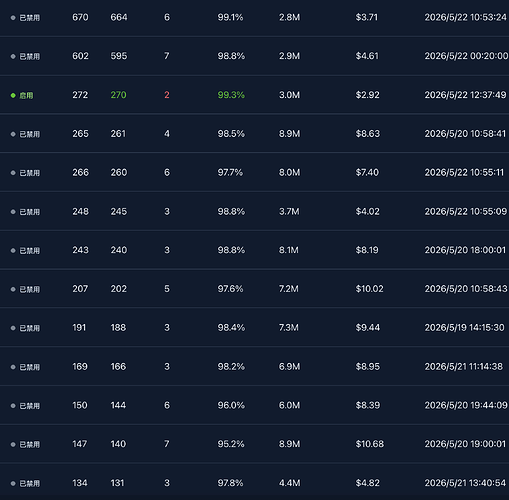
Task: Select the 3.7M token value
Action: click(289, 211)
